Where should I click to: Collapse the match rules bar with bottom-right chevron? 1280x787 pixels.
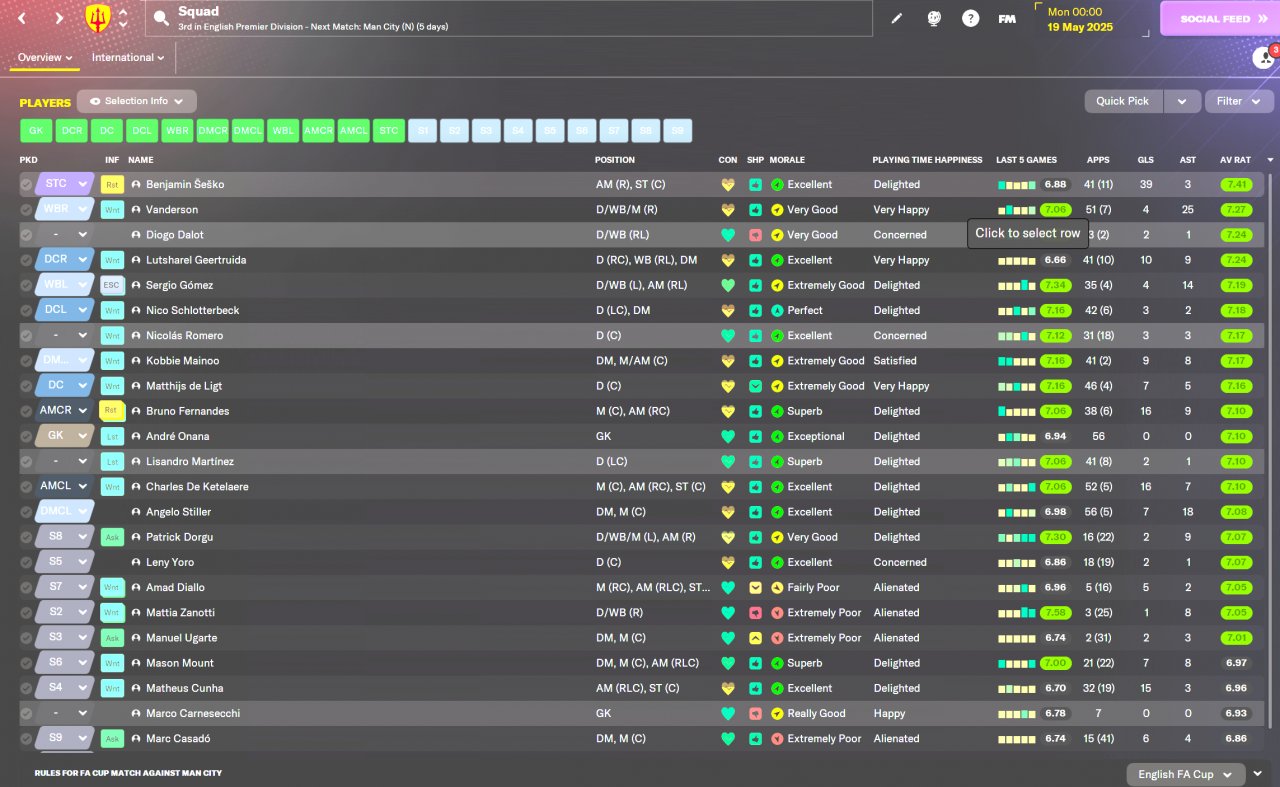coord(1259,774)
